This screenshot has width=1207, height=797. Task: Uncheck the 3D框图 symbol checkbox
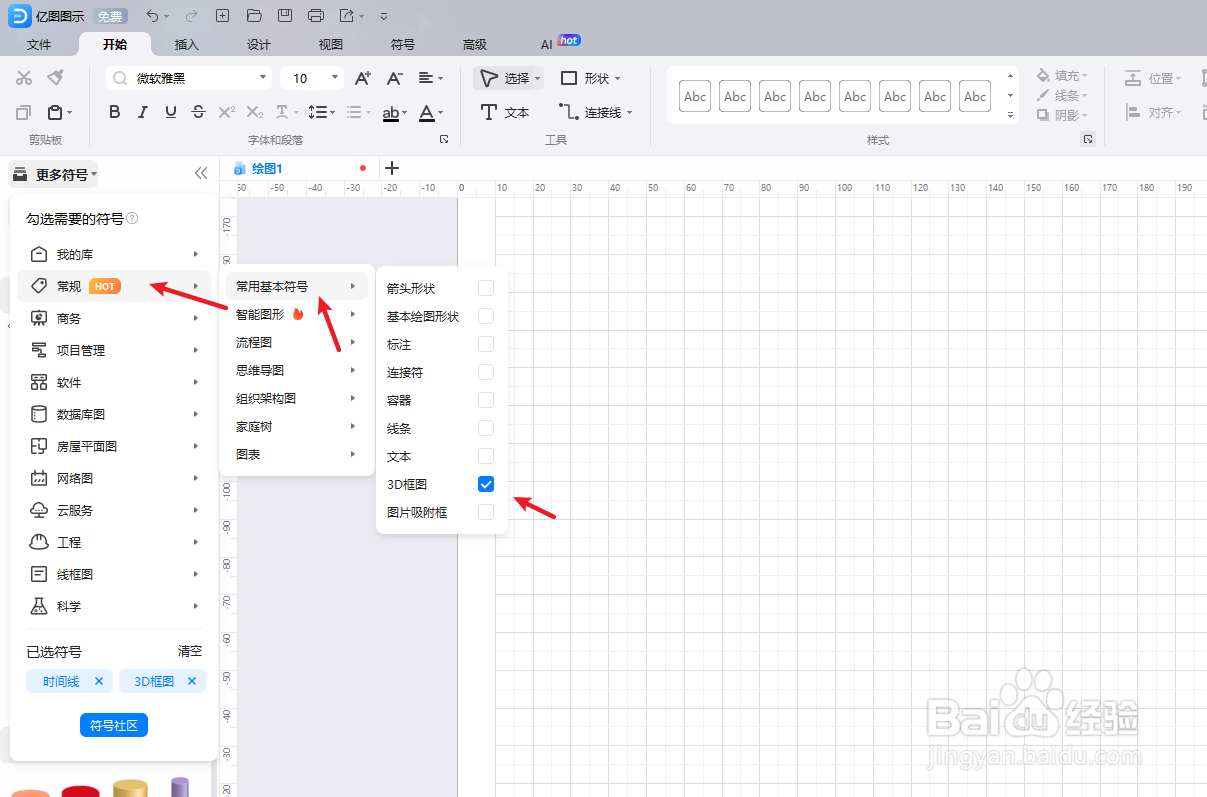click(485, 484)
